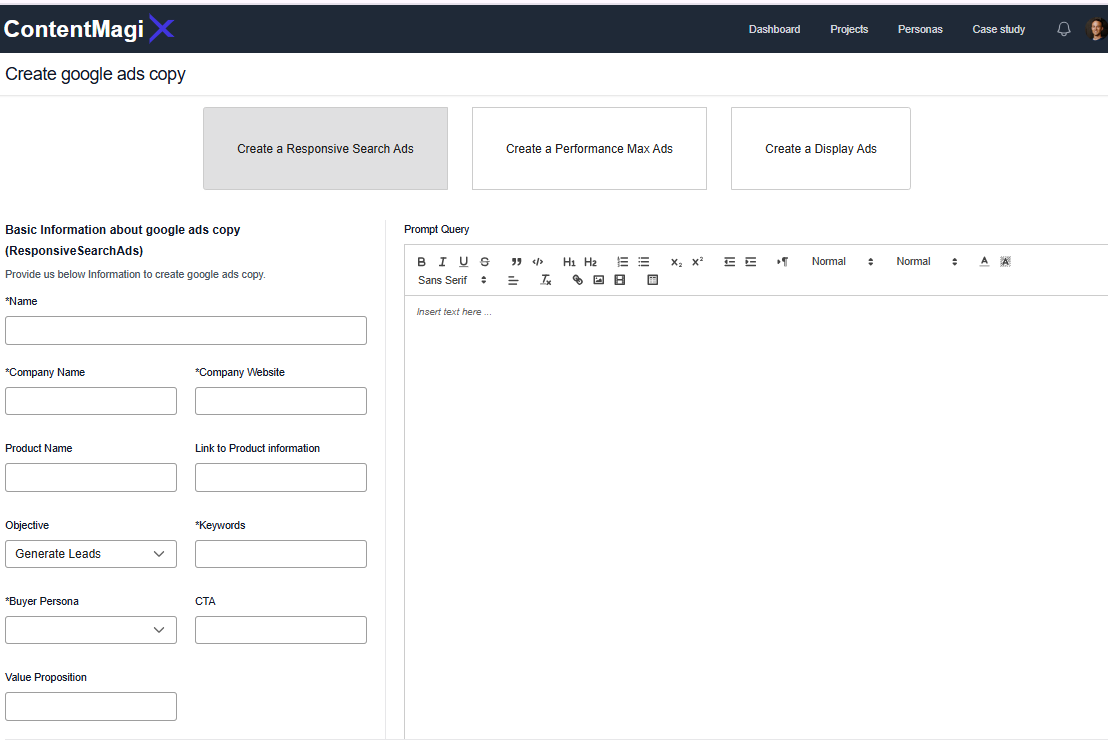Increase indent in editor
Image resolution: width=1108 pixels, height=747 pixels.
click(x=750, y=261)
